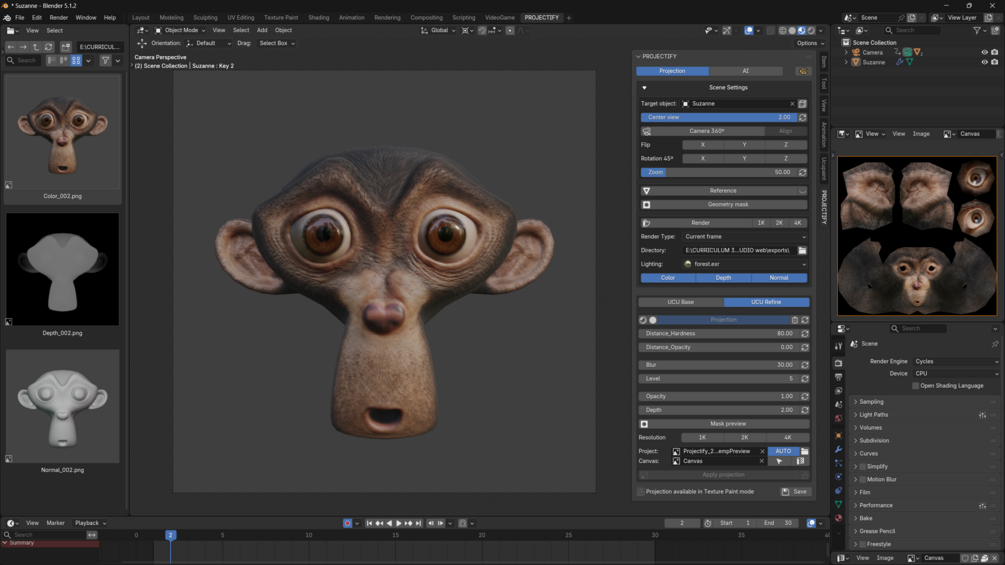
Task: Disable Suzanne in renders via camera icon
Action: coord(994,62)
